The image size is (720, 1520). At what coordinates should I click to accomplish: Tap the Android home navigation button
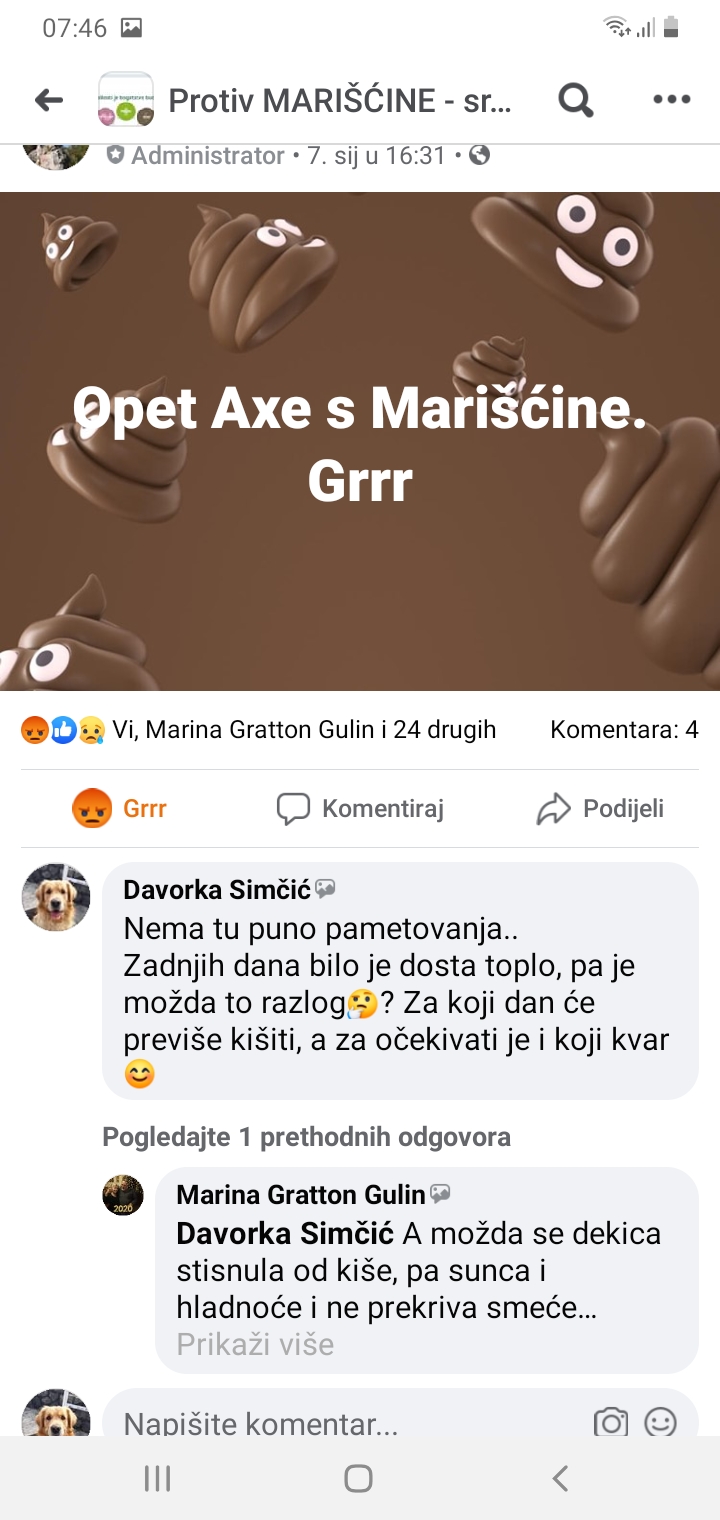(x=358, y=1478)
